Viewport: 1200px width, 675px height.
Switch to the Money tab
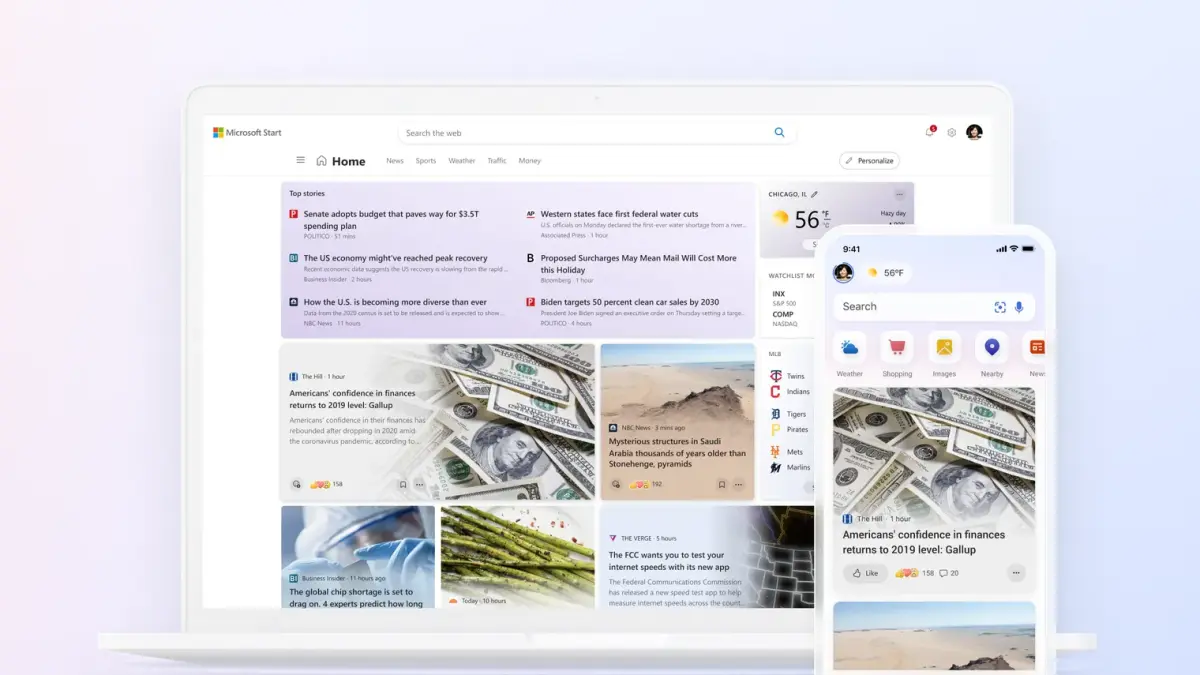(529, 161)
